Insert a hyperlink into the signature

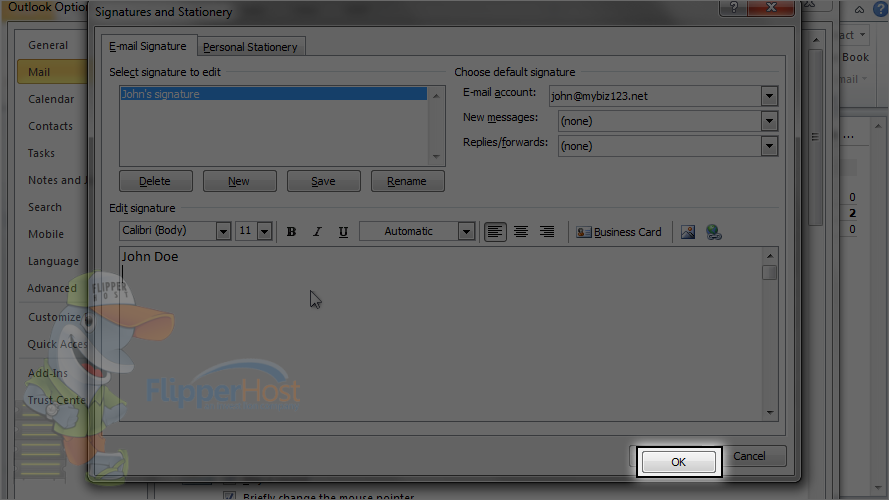713,232
